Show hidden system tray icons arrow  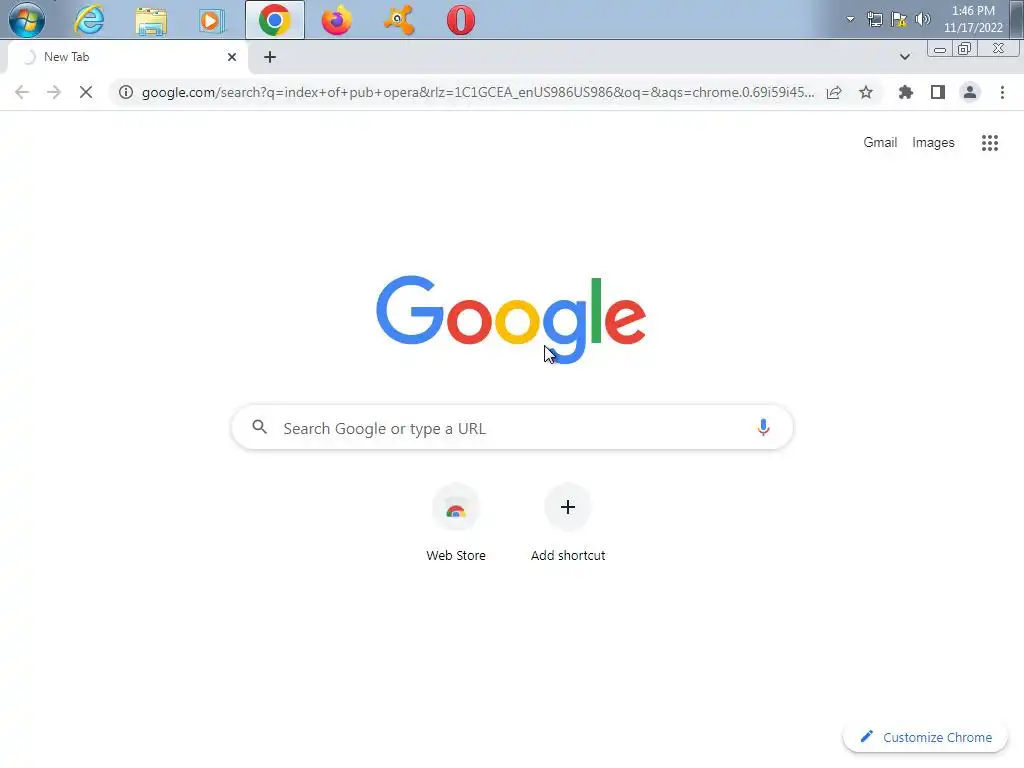850,19
